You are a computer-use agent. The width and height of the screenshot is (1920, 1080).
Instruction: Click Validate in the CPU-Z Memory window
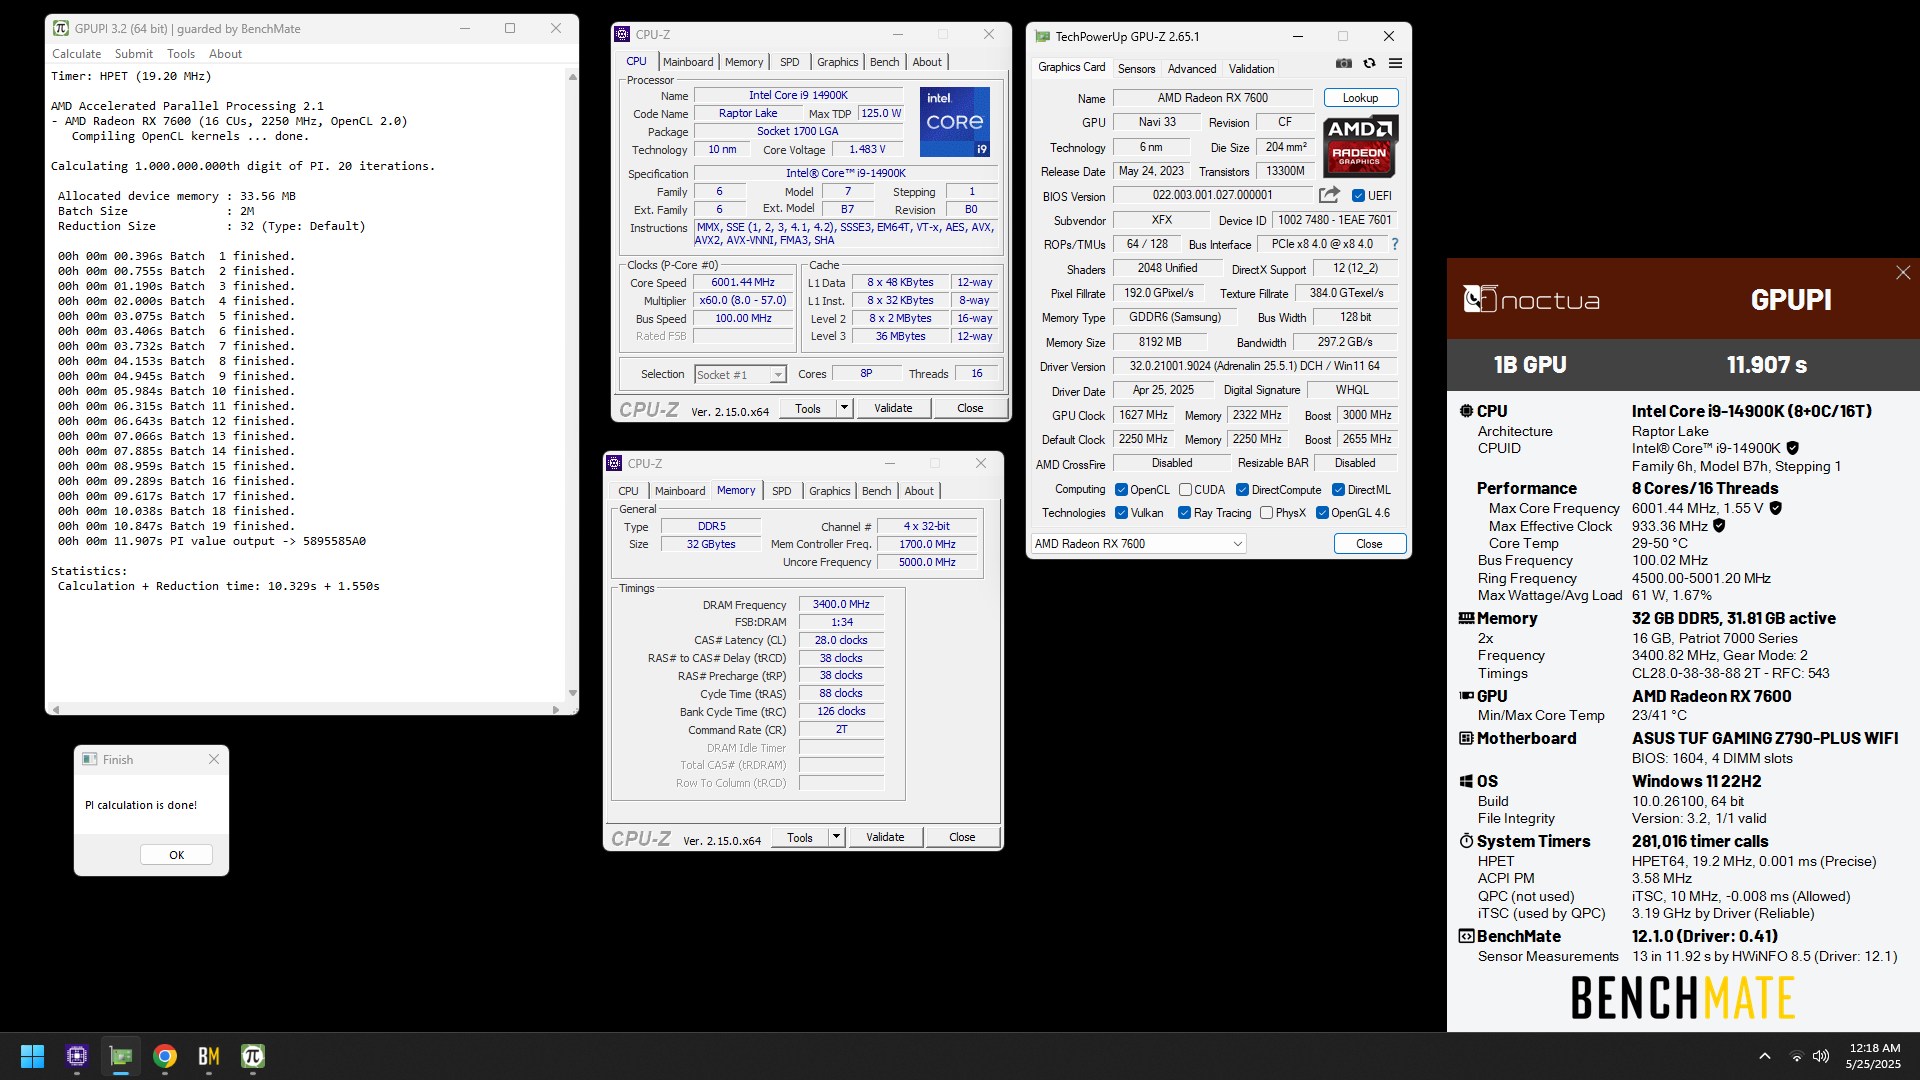pos(885,837)
